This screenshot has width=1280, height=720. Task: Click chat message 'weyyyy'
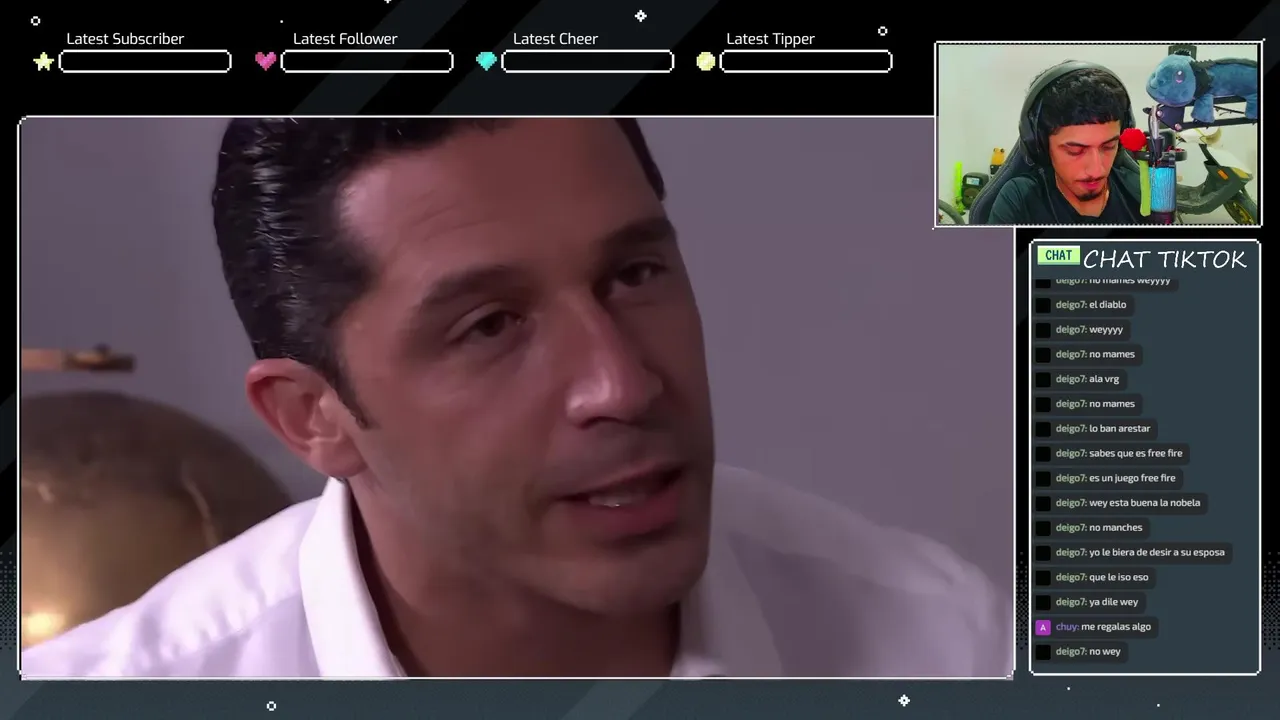(1106, 330)
